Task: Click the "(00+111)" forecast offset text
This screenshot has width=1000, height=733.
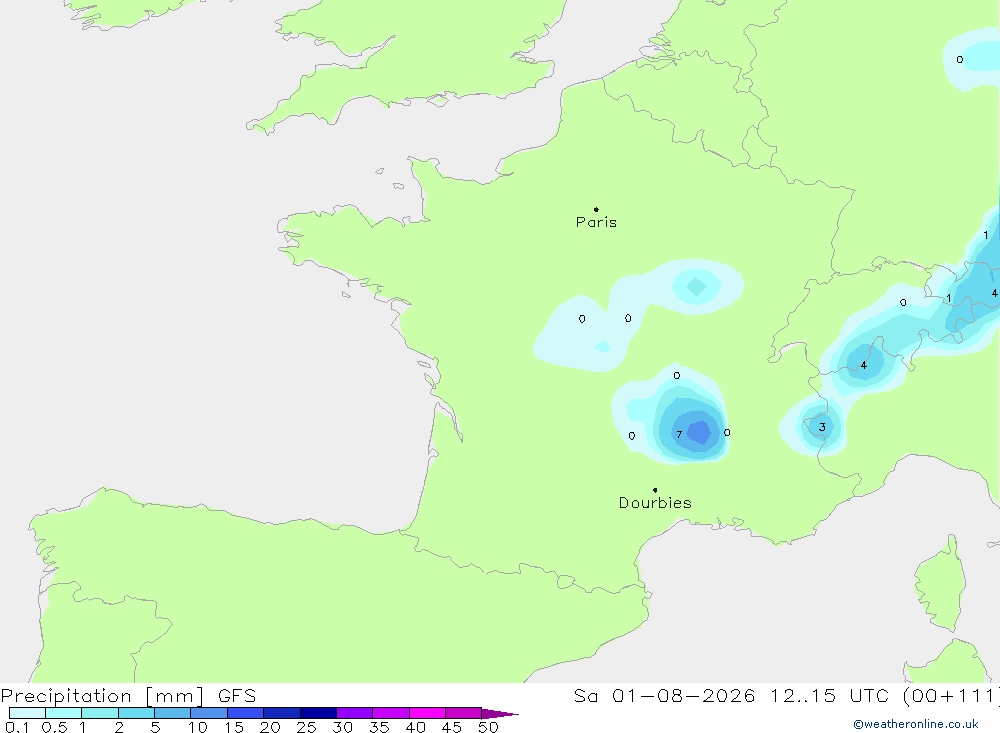Action: (x=951, y=696)
